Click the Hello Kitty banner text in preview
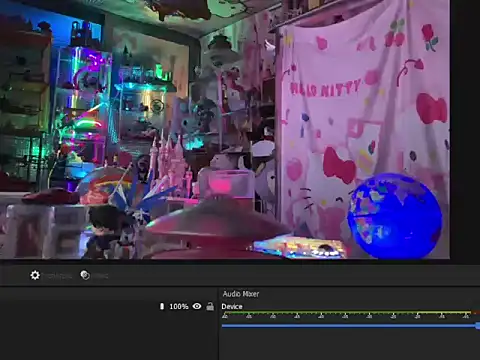Viewport: 480px width, 360px height. click(x=325, y=88)
